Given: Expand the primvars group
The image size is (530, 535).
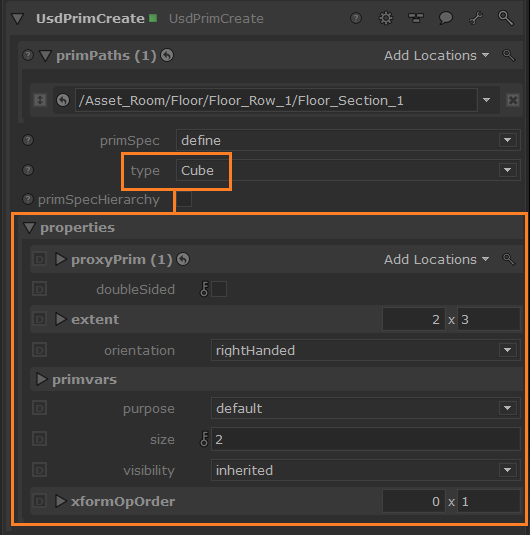Looking at the screenshot, I should [x=42, y=379].
